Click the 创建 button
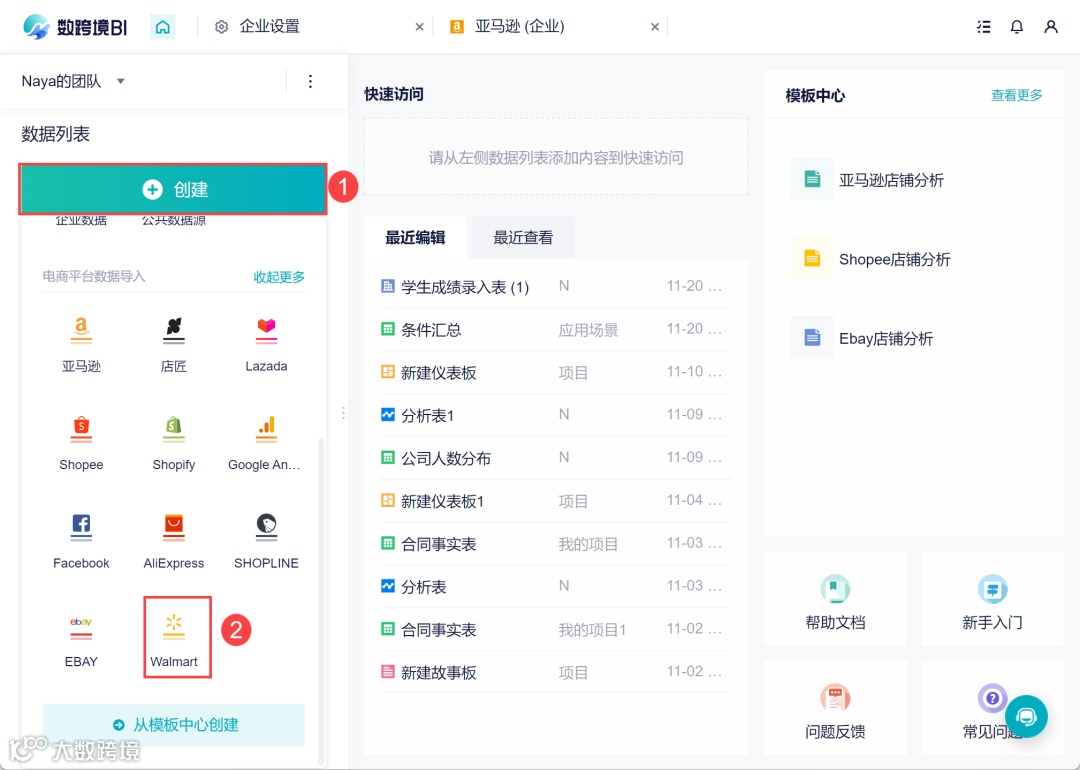 tap(173, 188)
